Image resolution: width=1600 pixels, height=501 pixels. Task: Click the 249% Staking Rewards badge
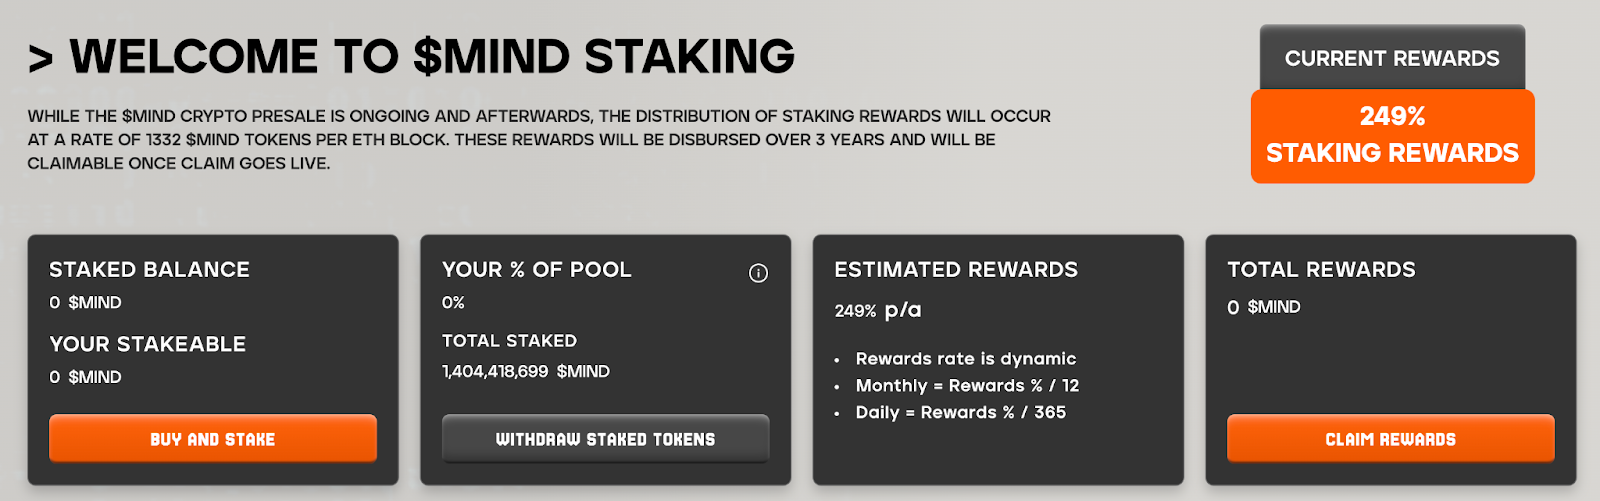coord(1392,136)
